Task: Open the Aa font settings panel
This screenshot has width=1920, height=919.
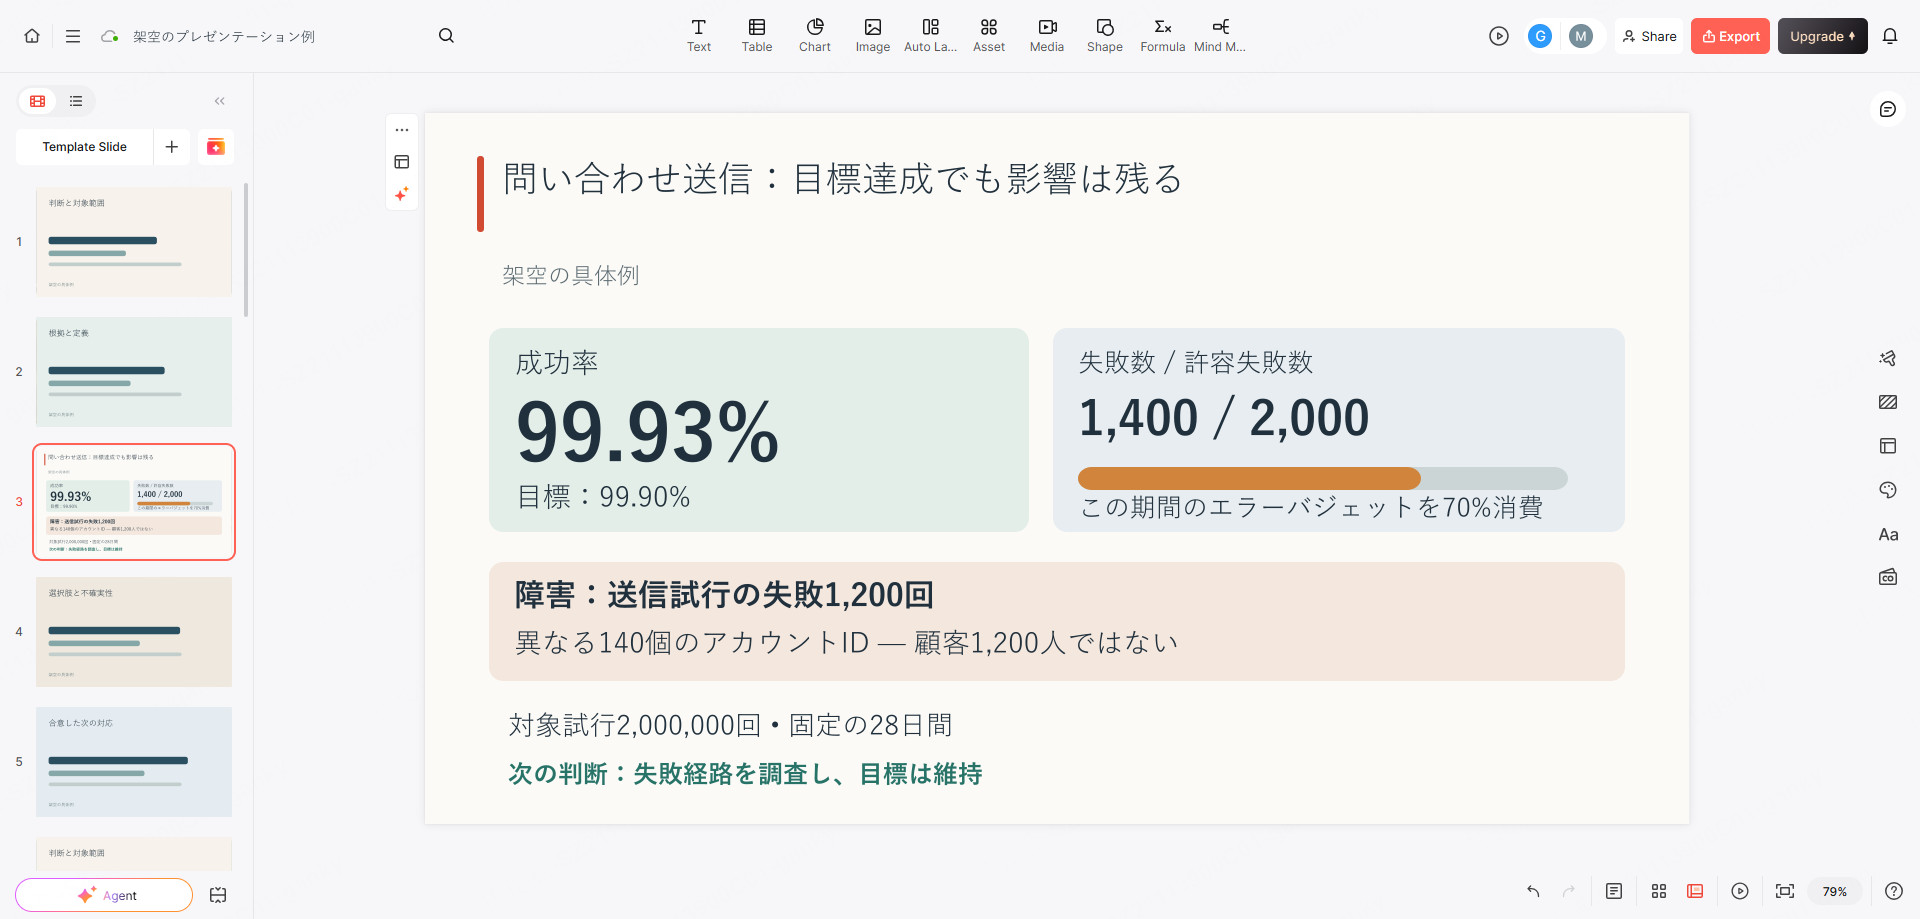Action: (x=1888, y=534)
